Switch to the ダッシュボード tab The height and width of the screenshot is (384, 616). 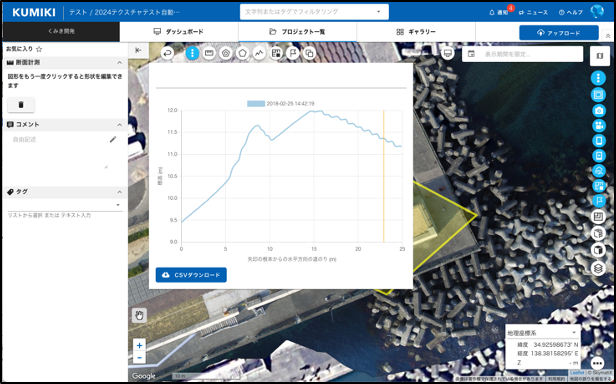click(x=179, y=32)
